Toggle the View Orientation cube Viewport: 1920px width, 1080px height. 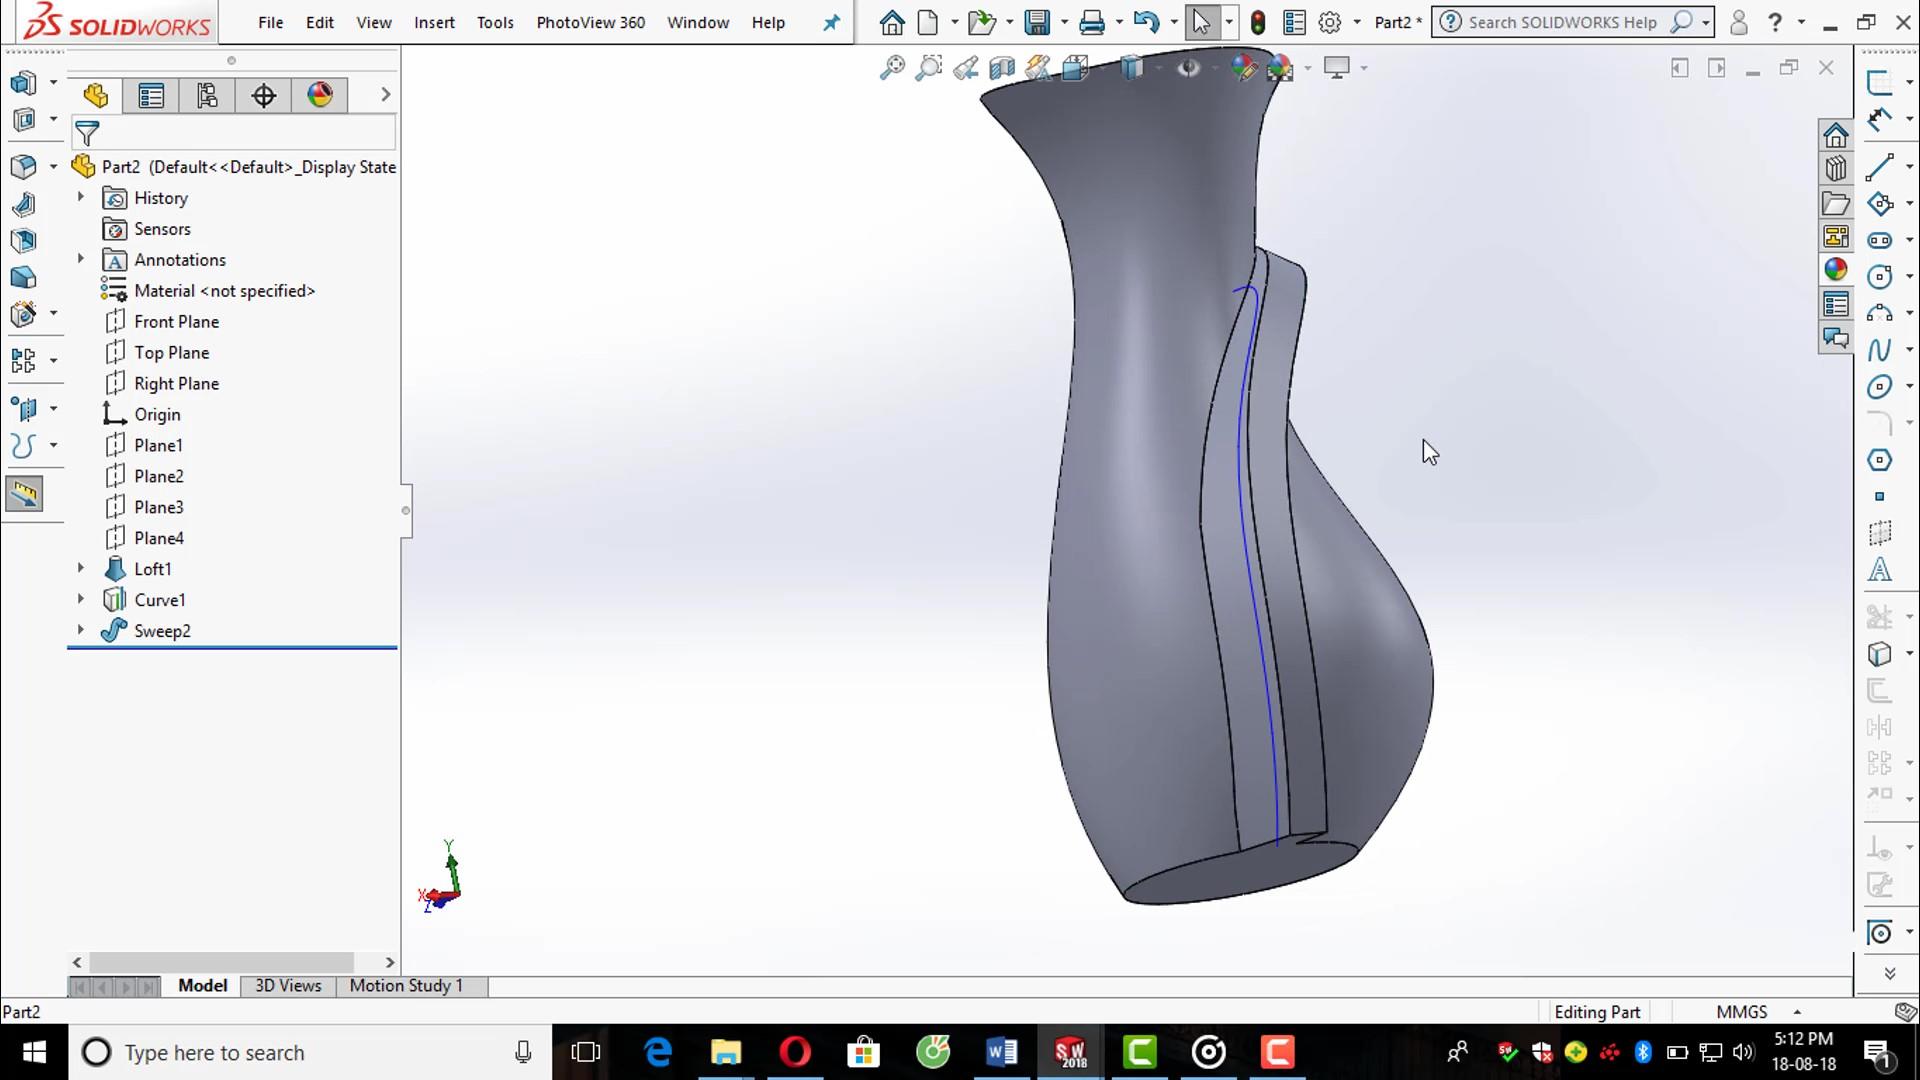[1073, 68]
